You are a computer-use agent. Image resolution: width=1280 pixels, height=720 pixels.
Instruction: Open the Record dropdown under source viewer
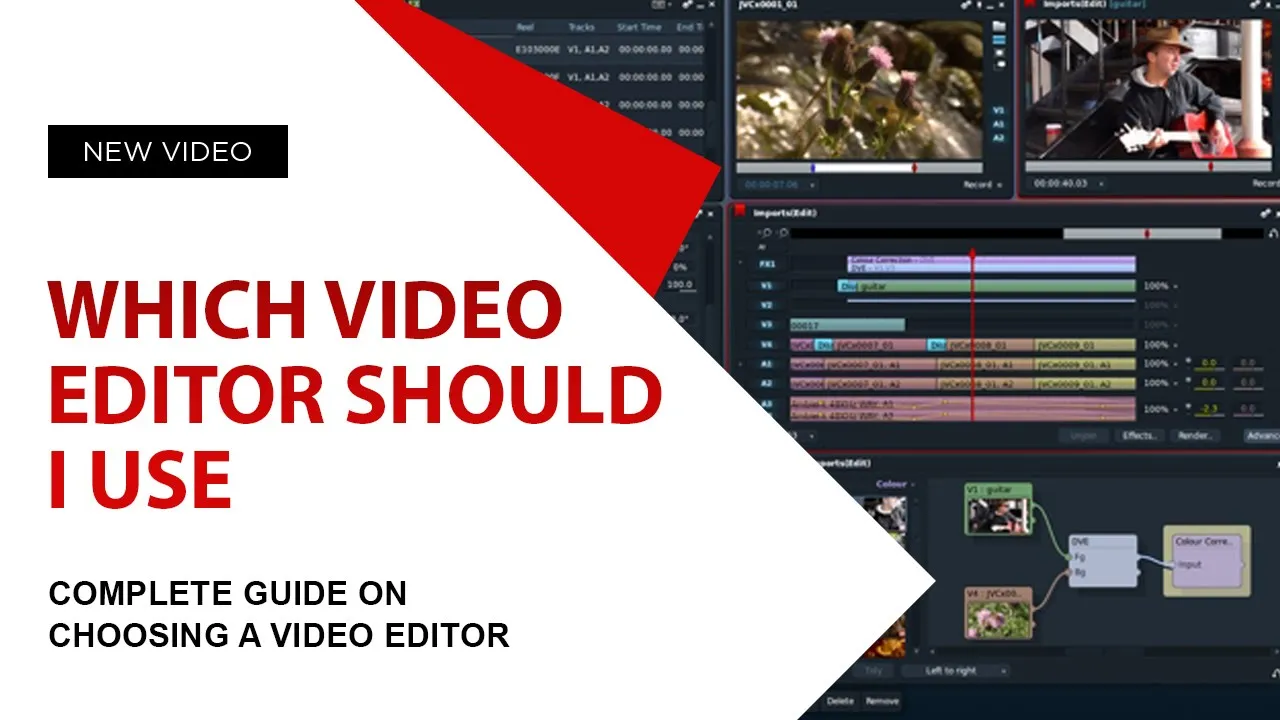click(984, 184)
